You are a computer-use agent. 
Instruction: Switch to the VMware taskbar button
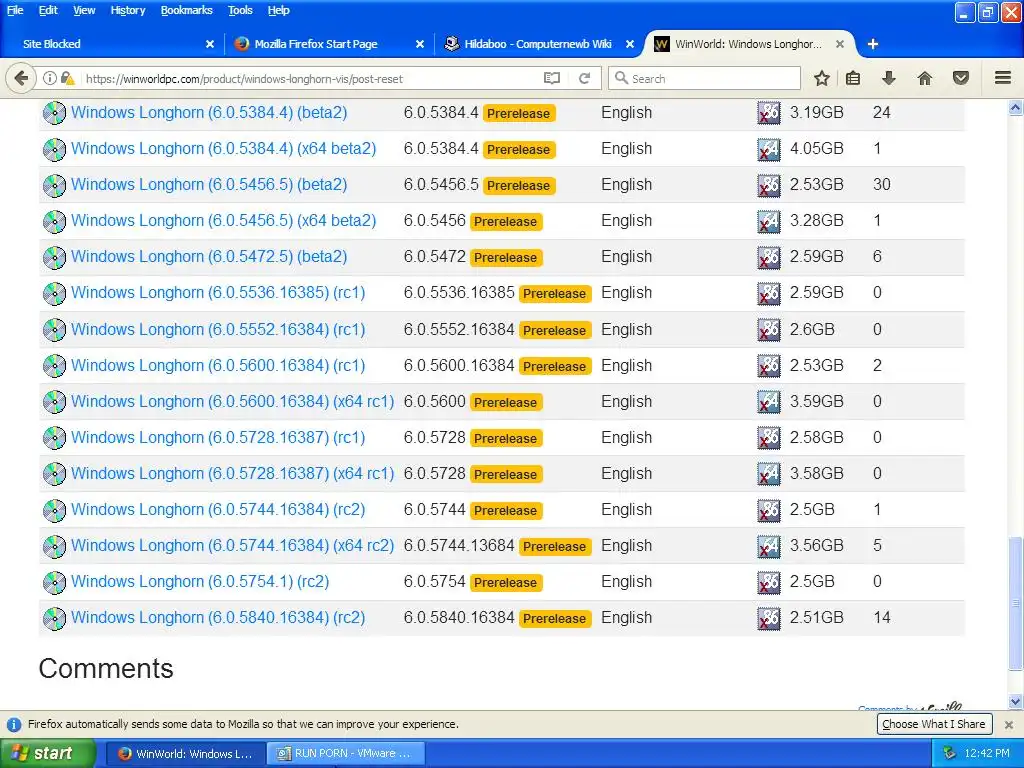click(x=346, y=754)
